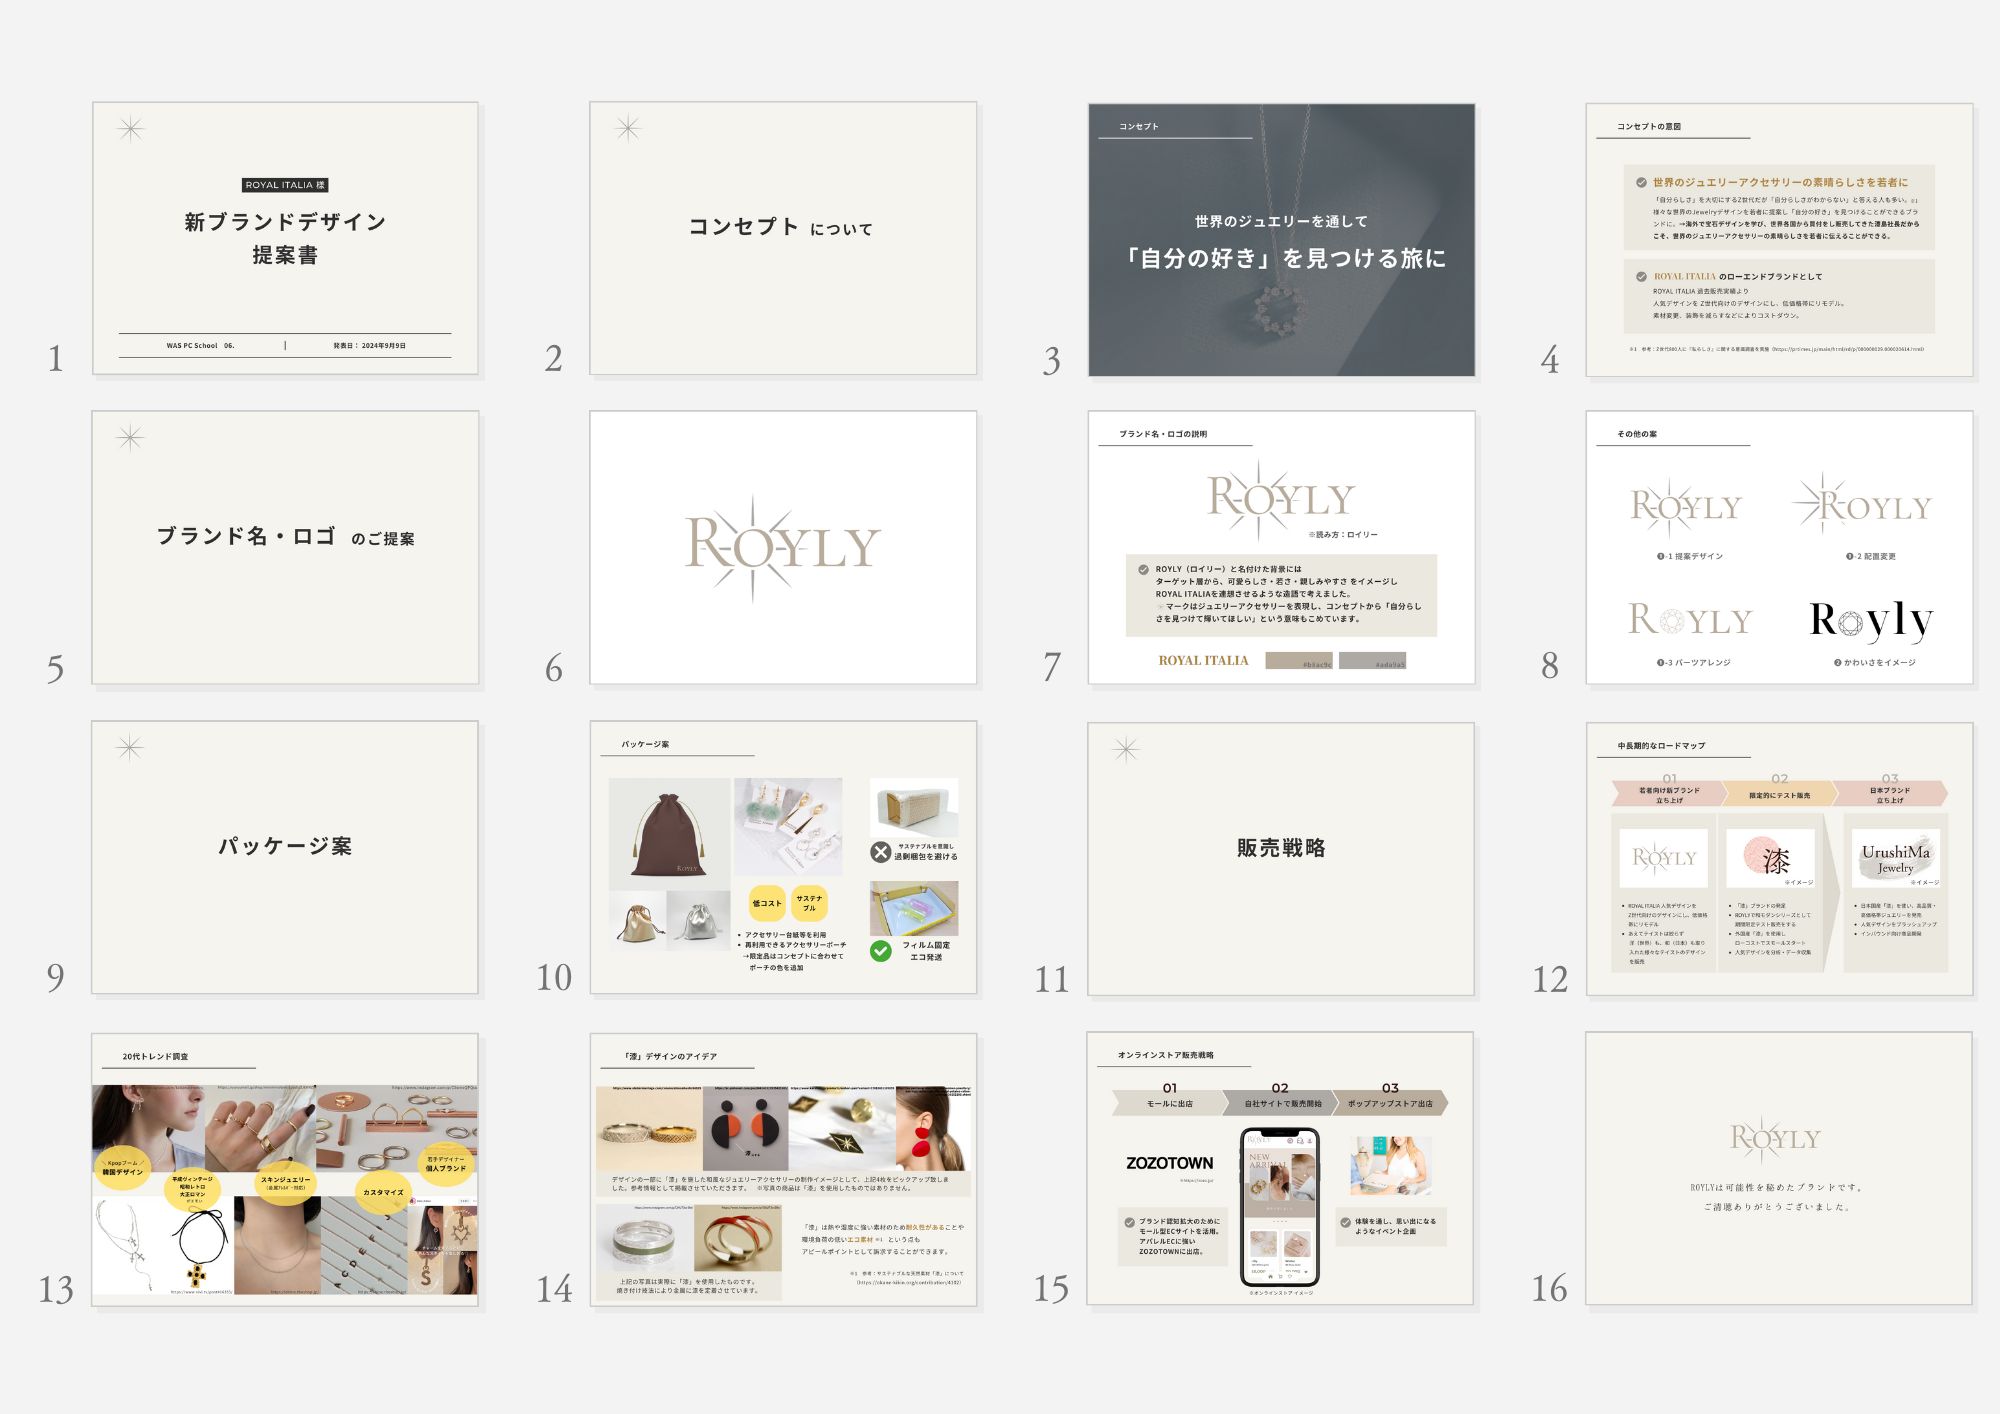
Task: Open slide 6 with large ROYLY logo
Action: point(783,548)
